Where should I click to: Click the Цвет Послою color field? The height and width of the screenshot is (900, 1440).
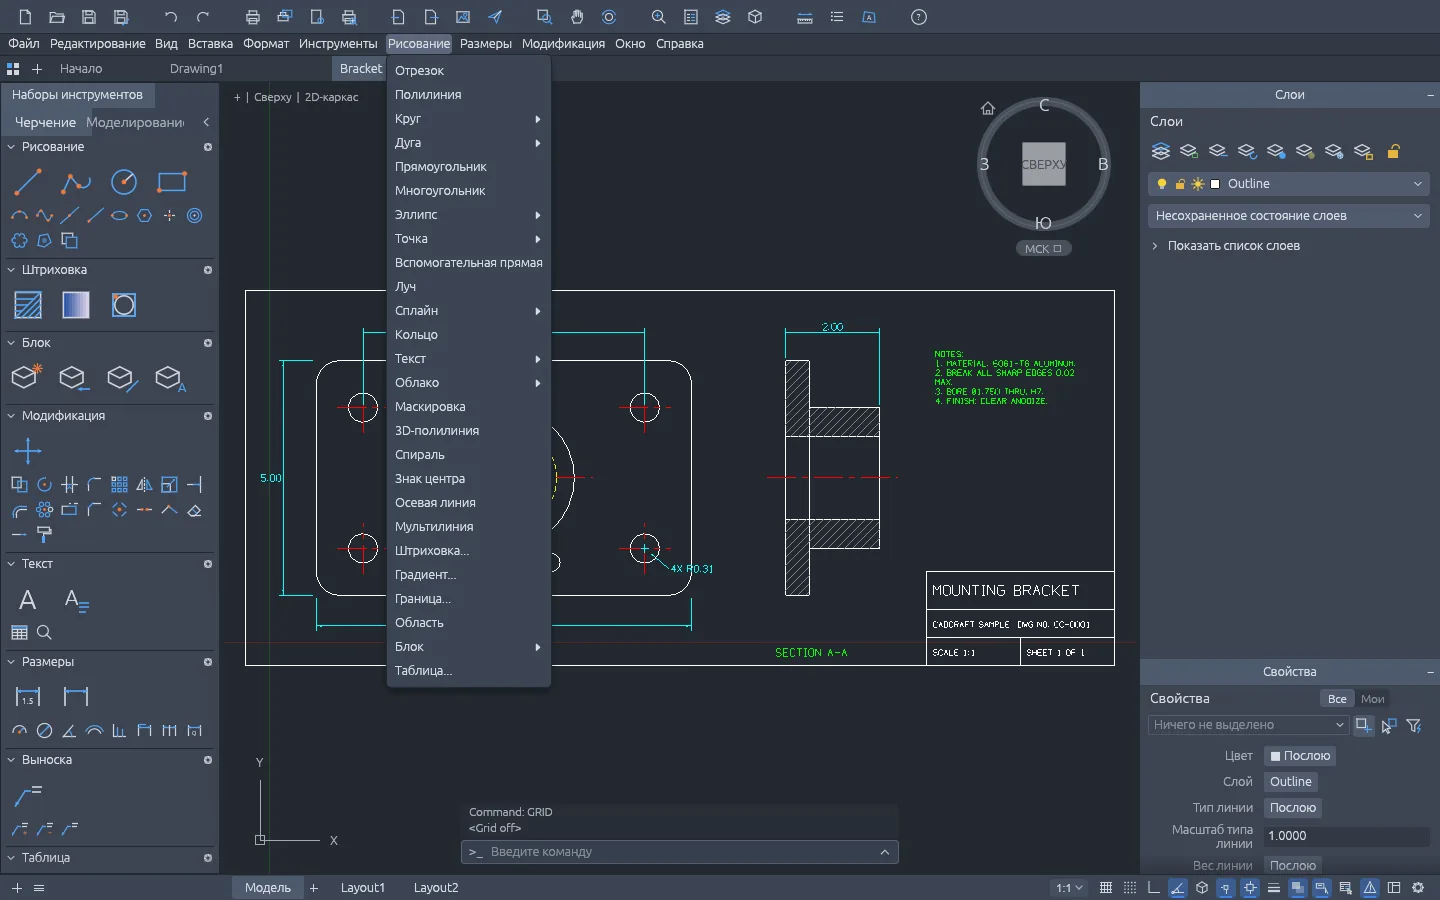click(1300, 756)
